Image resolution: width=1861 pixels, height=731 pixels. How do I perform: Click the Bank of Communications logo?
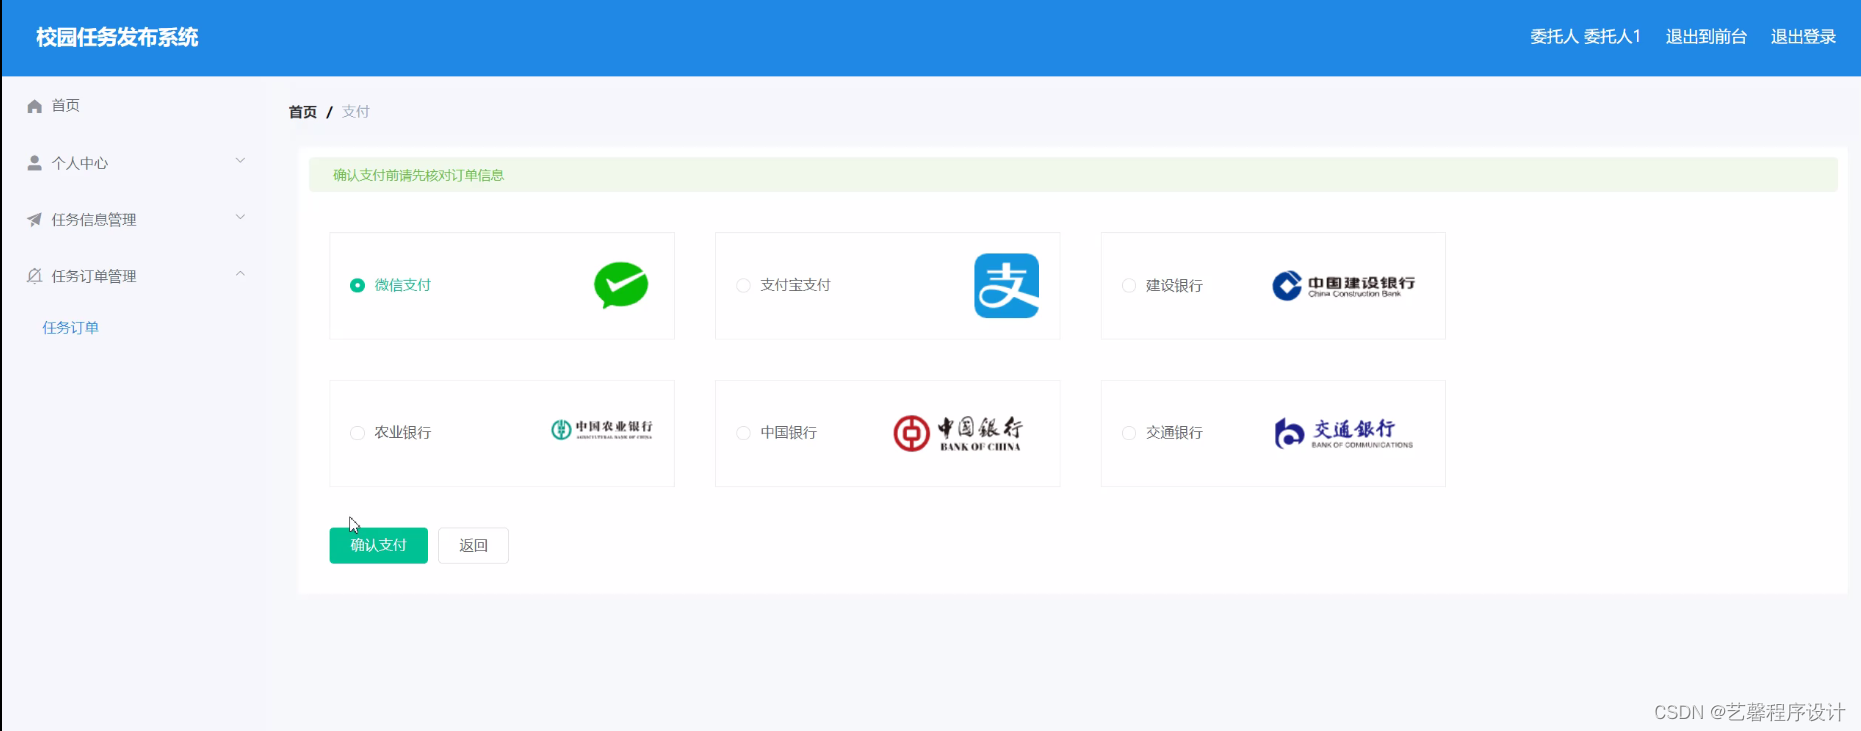1343,433
